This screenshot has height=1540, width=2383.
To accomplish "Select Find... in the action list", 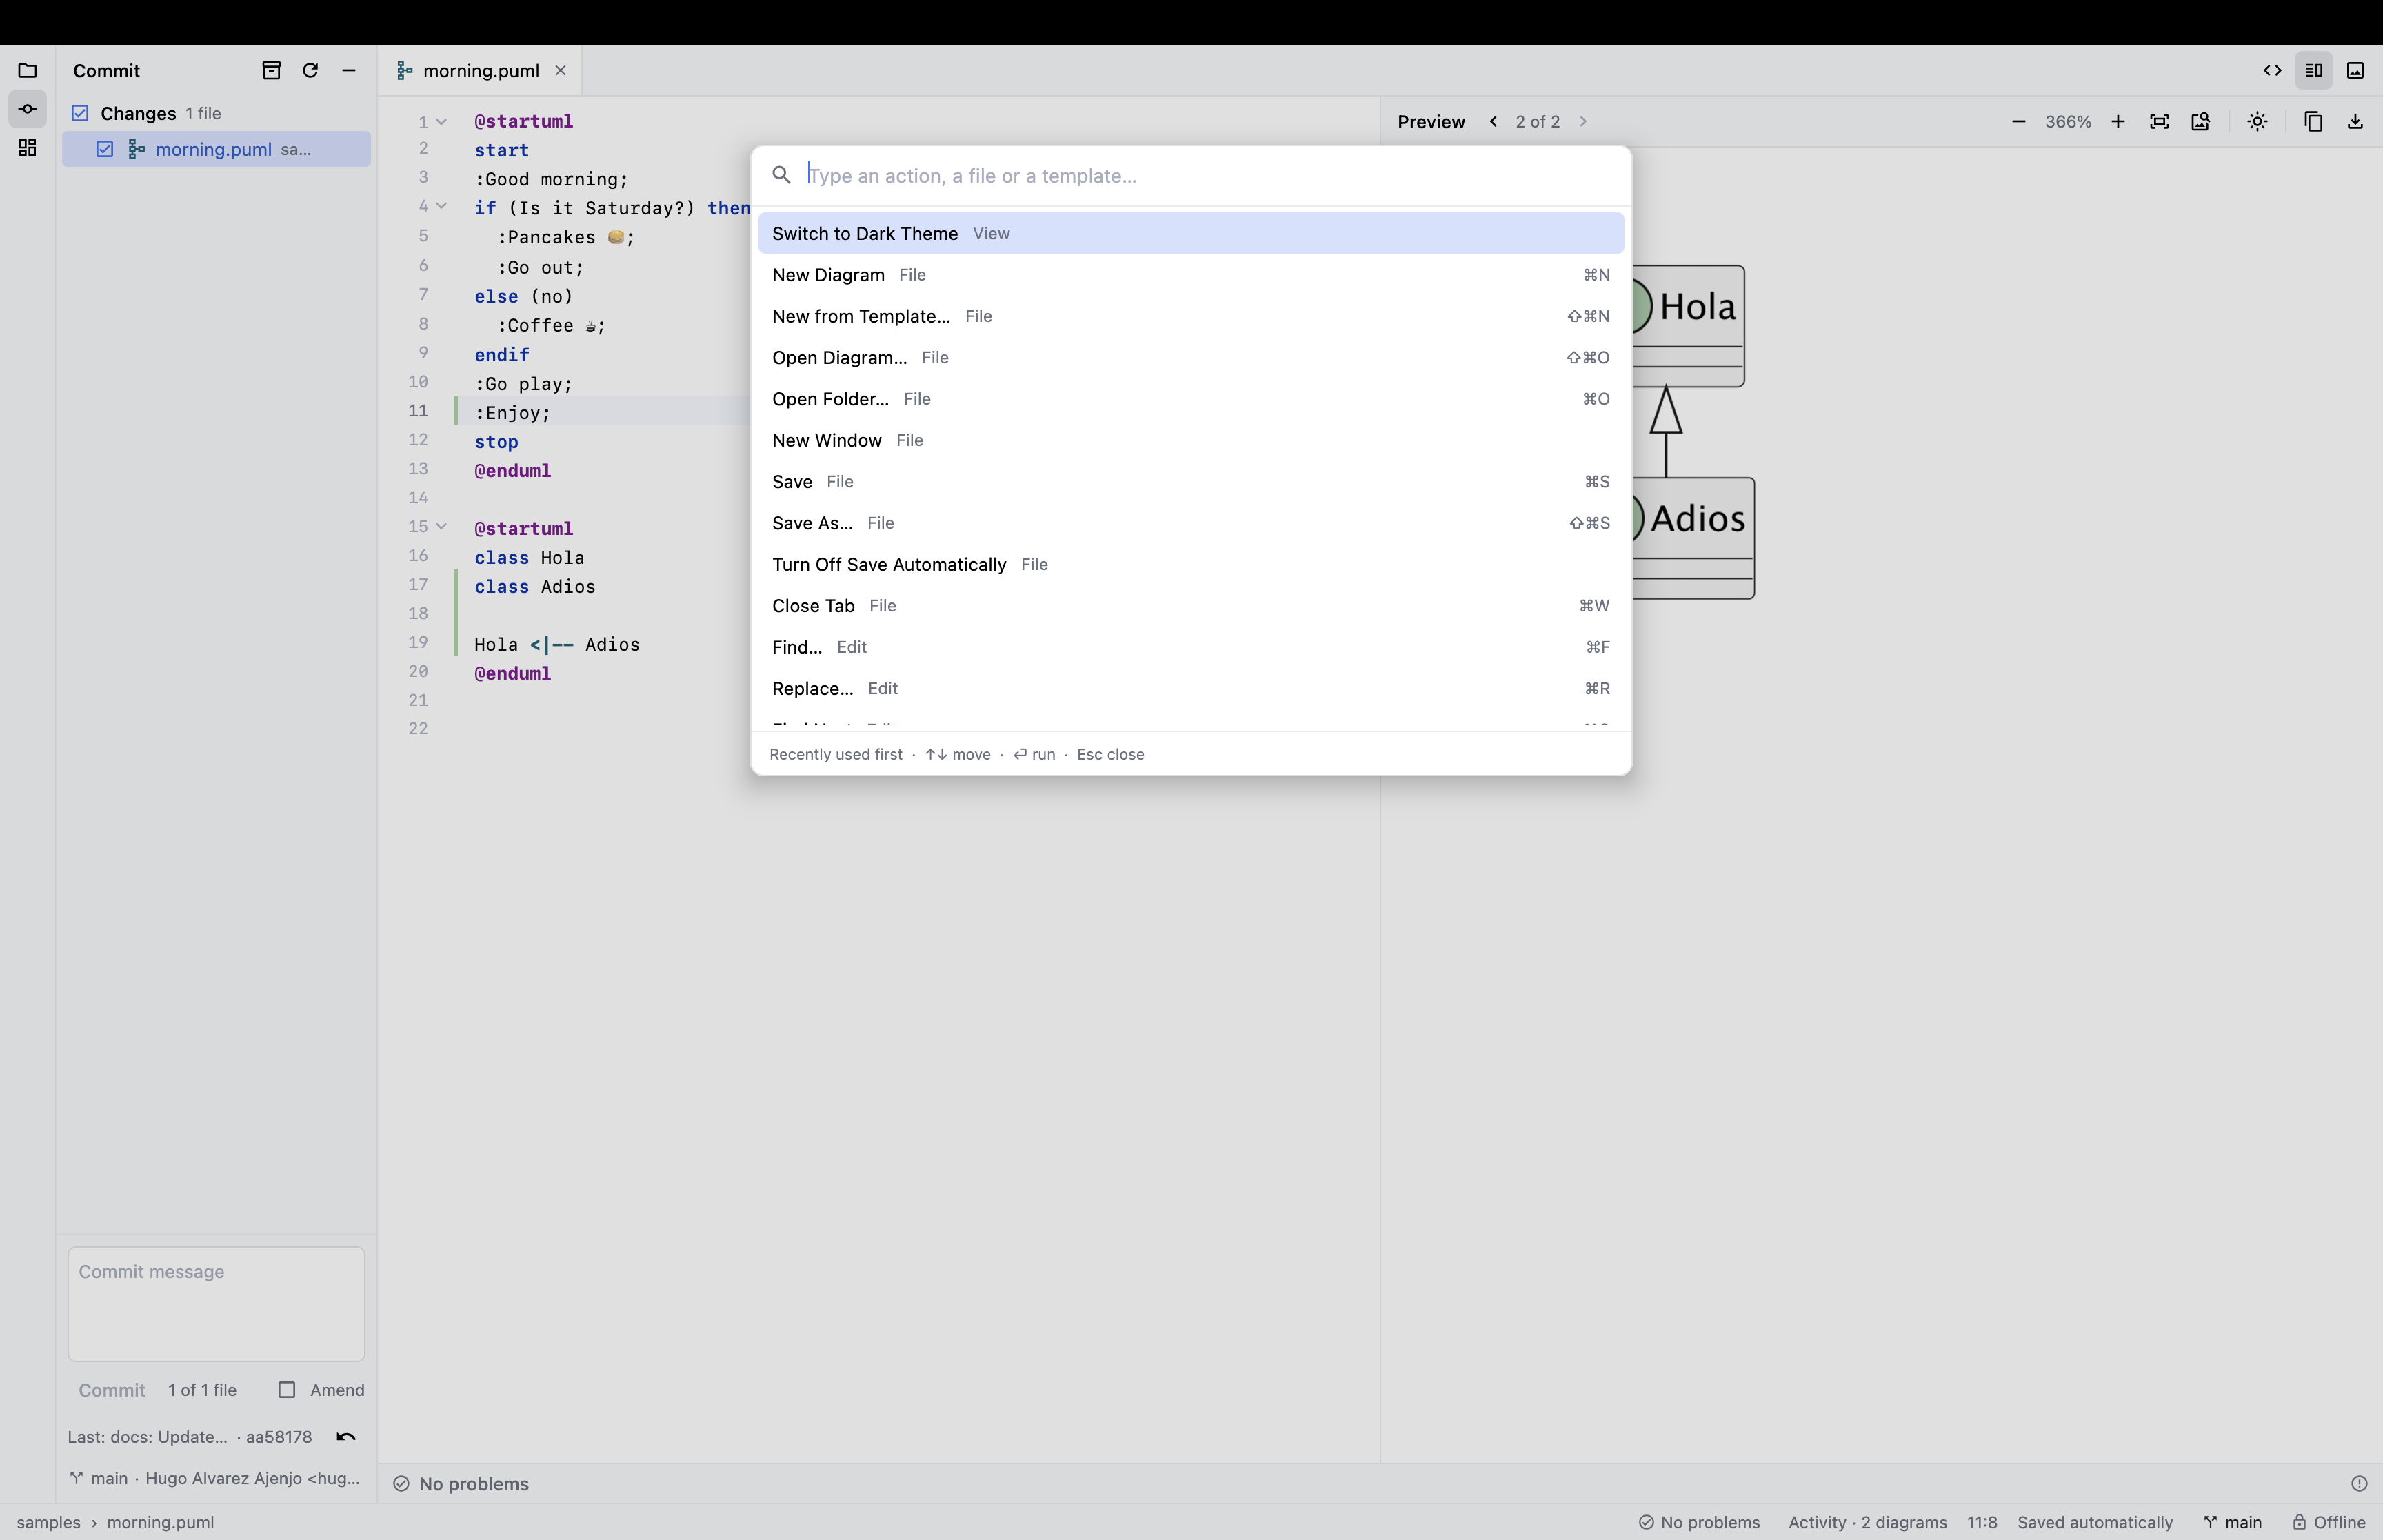I will pos(1191,647).
